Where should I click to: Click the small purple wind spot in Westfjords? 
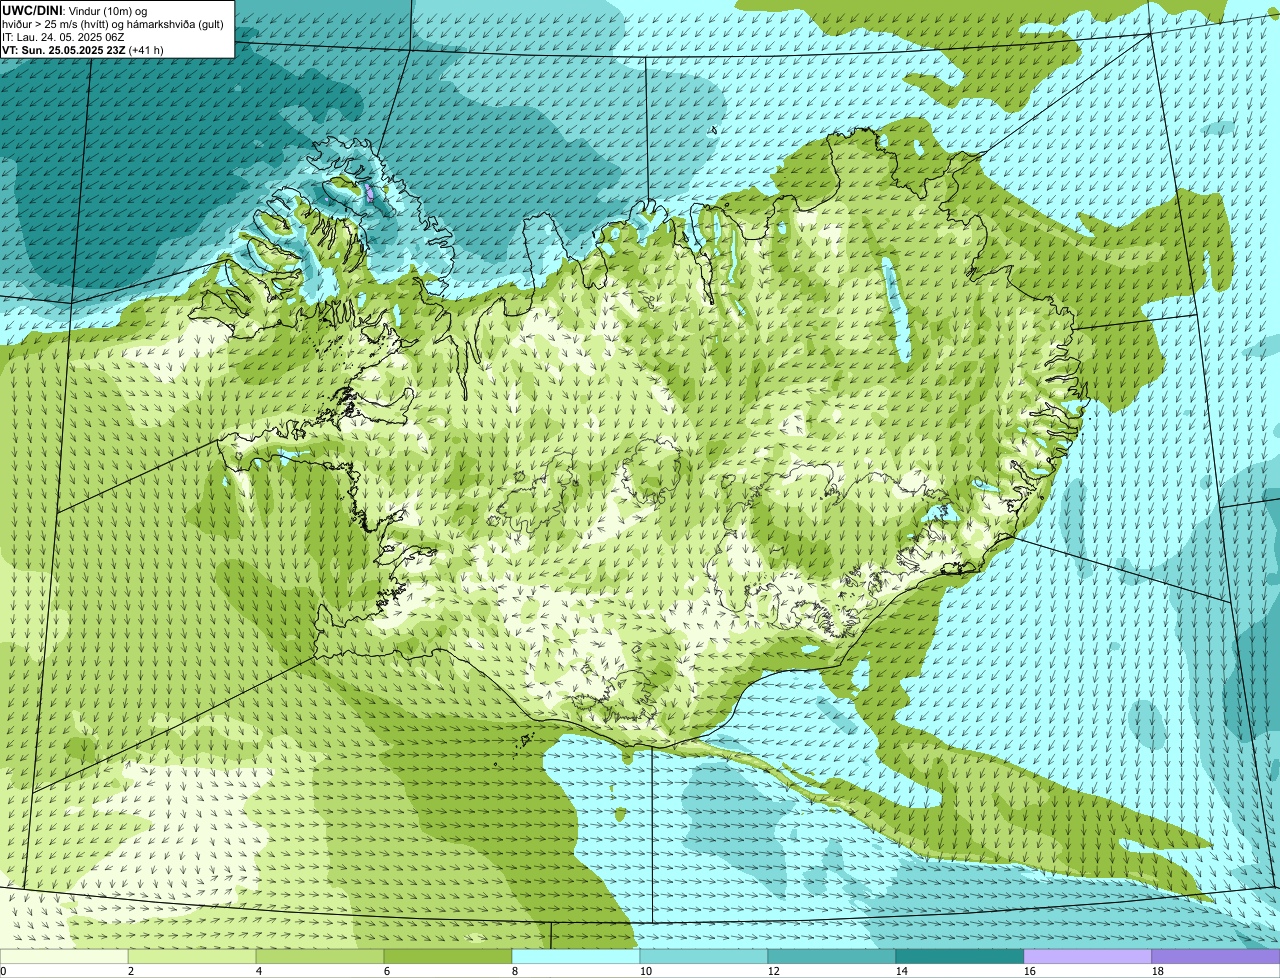tap(368, 192)
